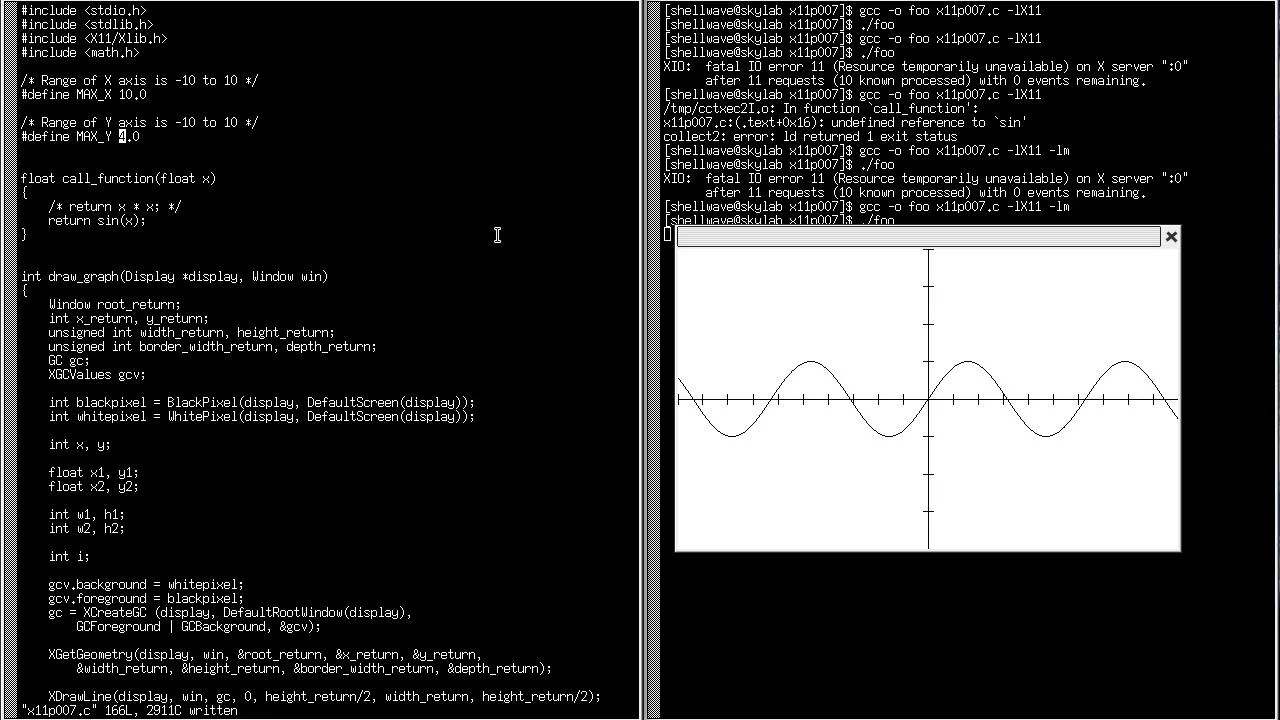This screenshot has height=720, width=1280.
Task: Click the line 'Window root_return;'
Action: [115, 305]
